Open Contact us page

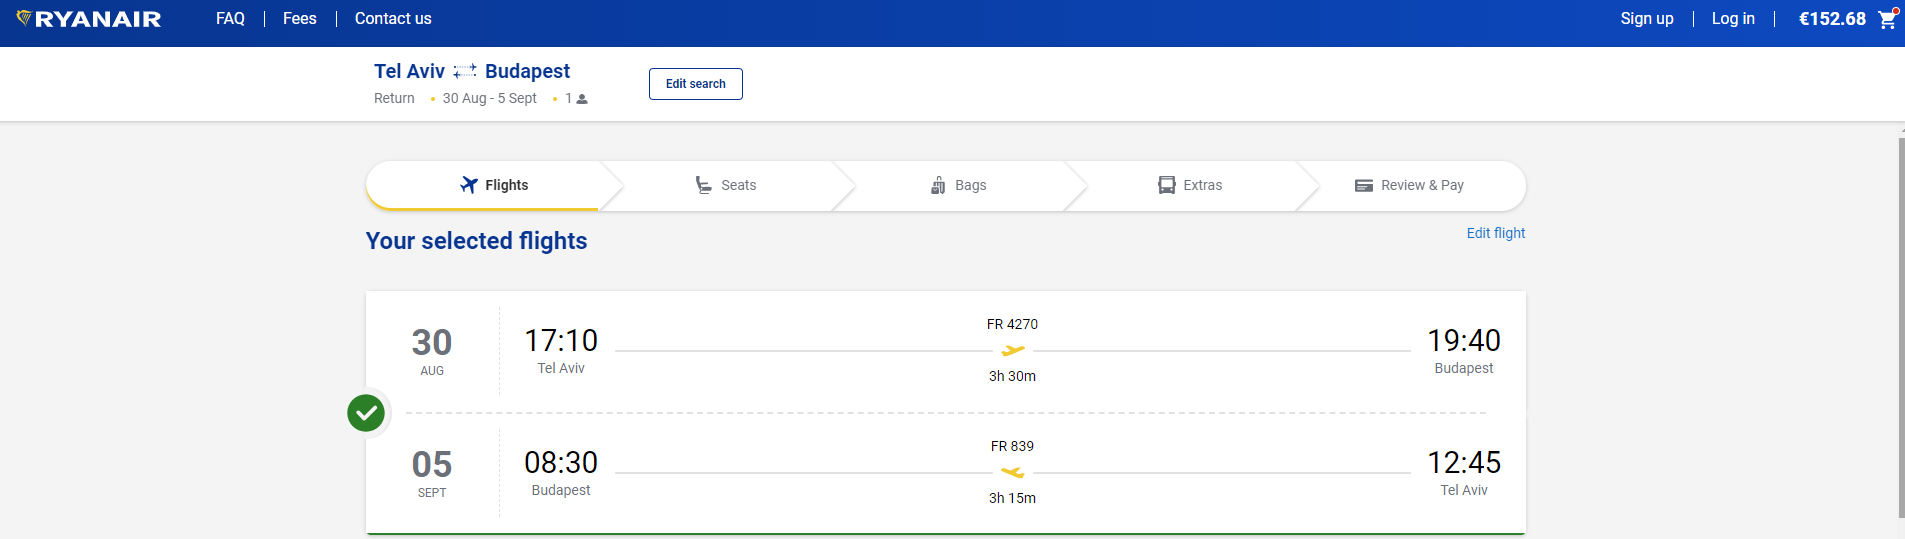tap(393, 19)
